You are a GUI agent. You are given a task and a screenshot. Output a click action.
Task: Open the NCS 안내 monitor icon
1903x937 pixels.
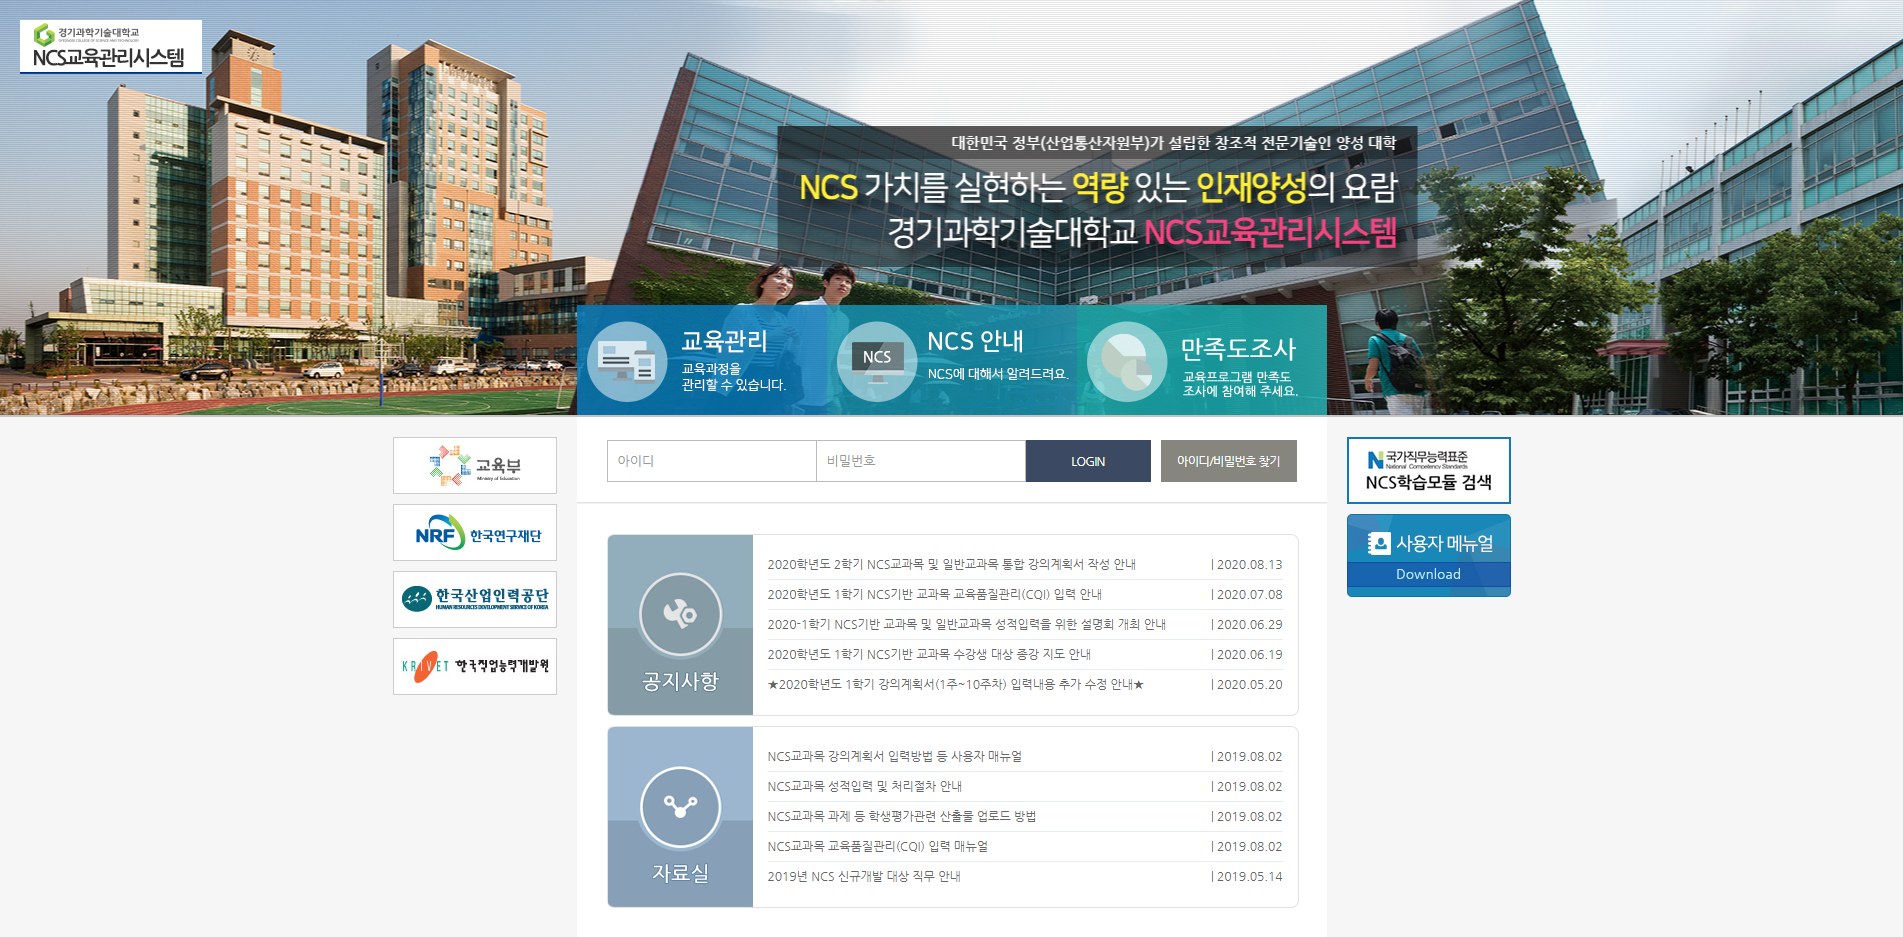pos(876,361)
